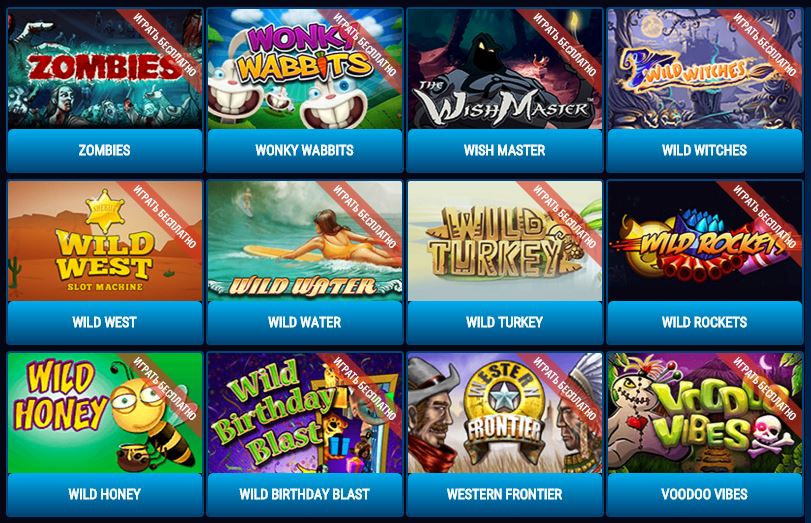Click the Wild West slot machine image
811x523 pixels.
click(x=105, y=241)
